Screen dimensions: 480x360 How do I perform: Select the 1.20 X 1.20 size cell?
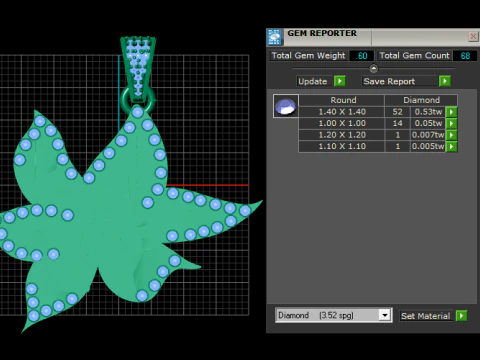point(342,135)
